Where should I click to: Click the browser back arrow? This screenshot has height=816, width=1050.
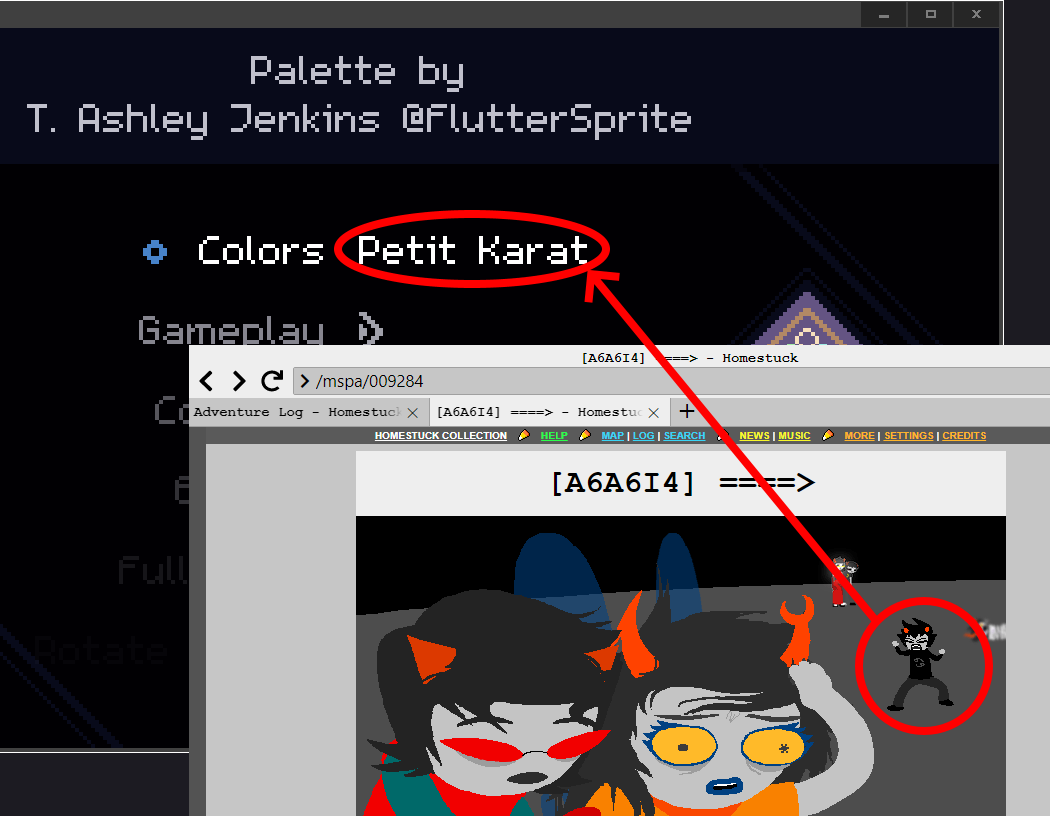point(207,381)
